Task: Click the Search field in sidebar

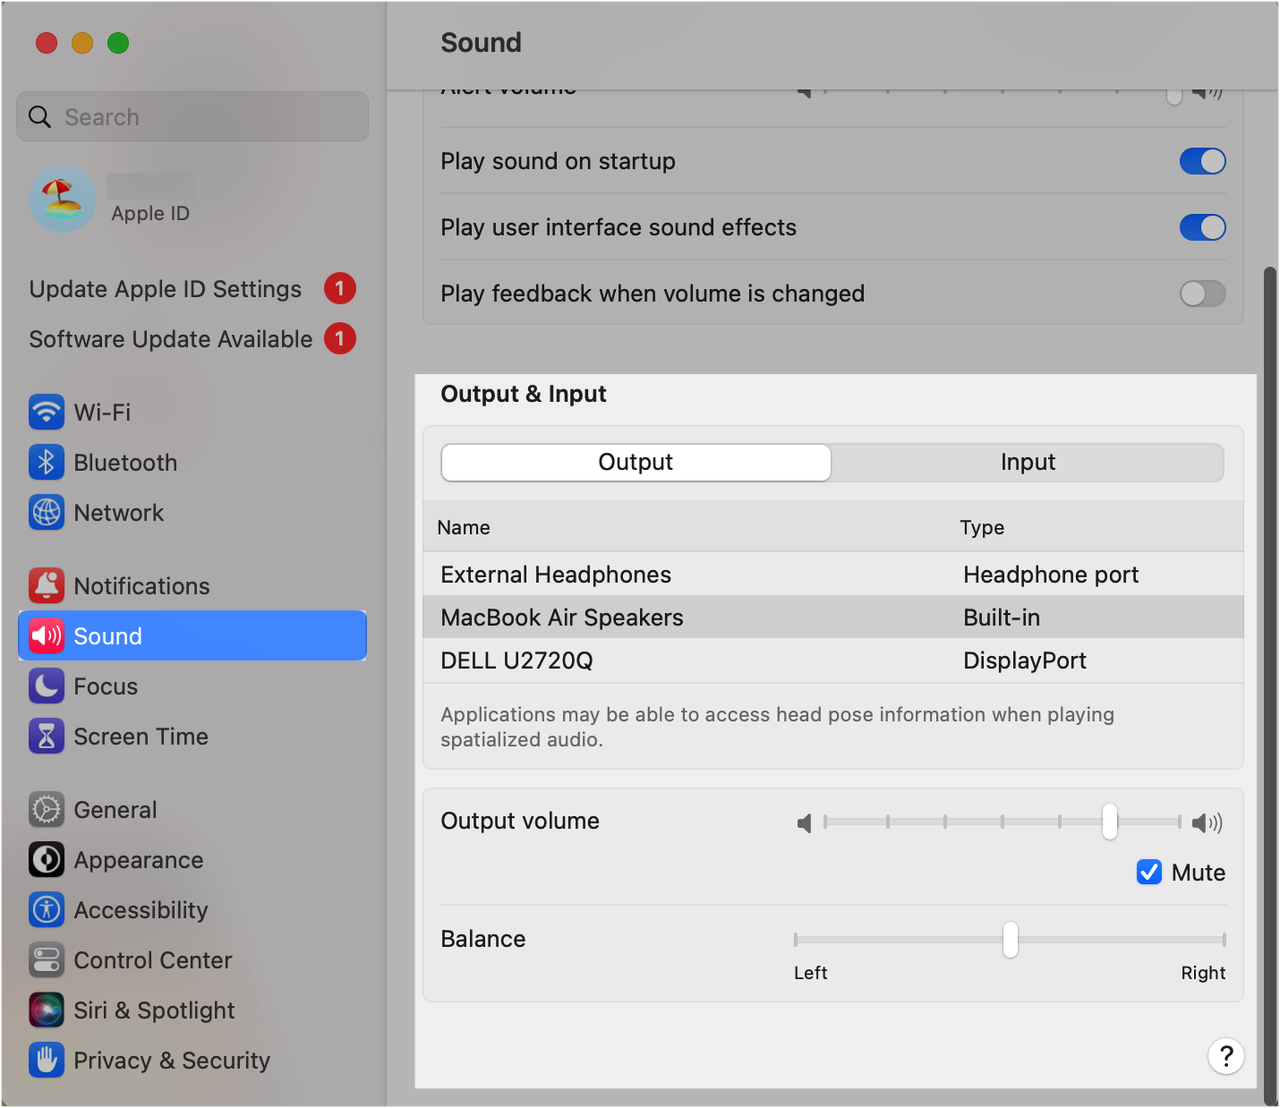Action: (x=192, y=117)
